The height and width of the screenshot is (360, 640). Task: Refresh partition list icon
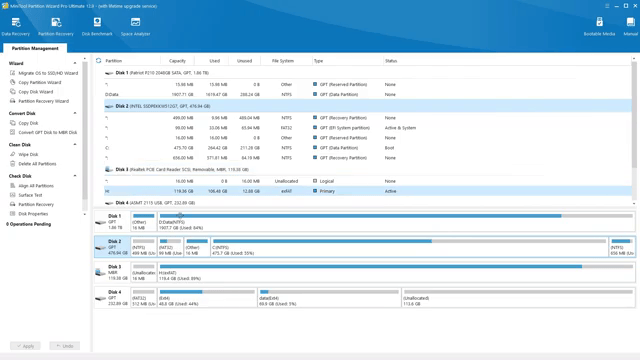click(x=98, y=60)
